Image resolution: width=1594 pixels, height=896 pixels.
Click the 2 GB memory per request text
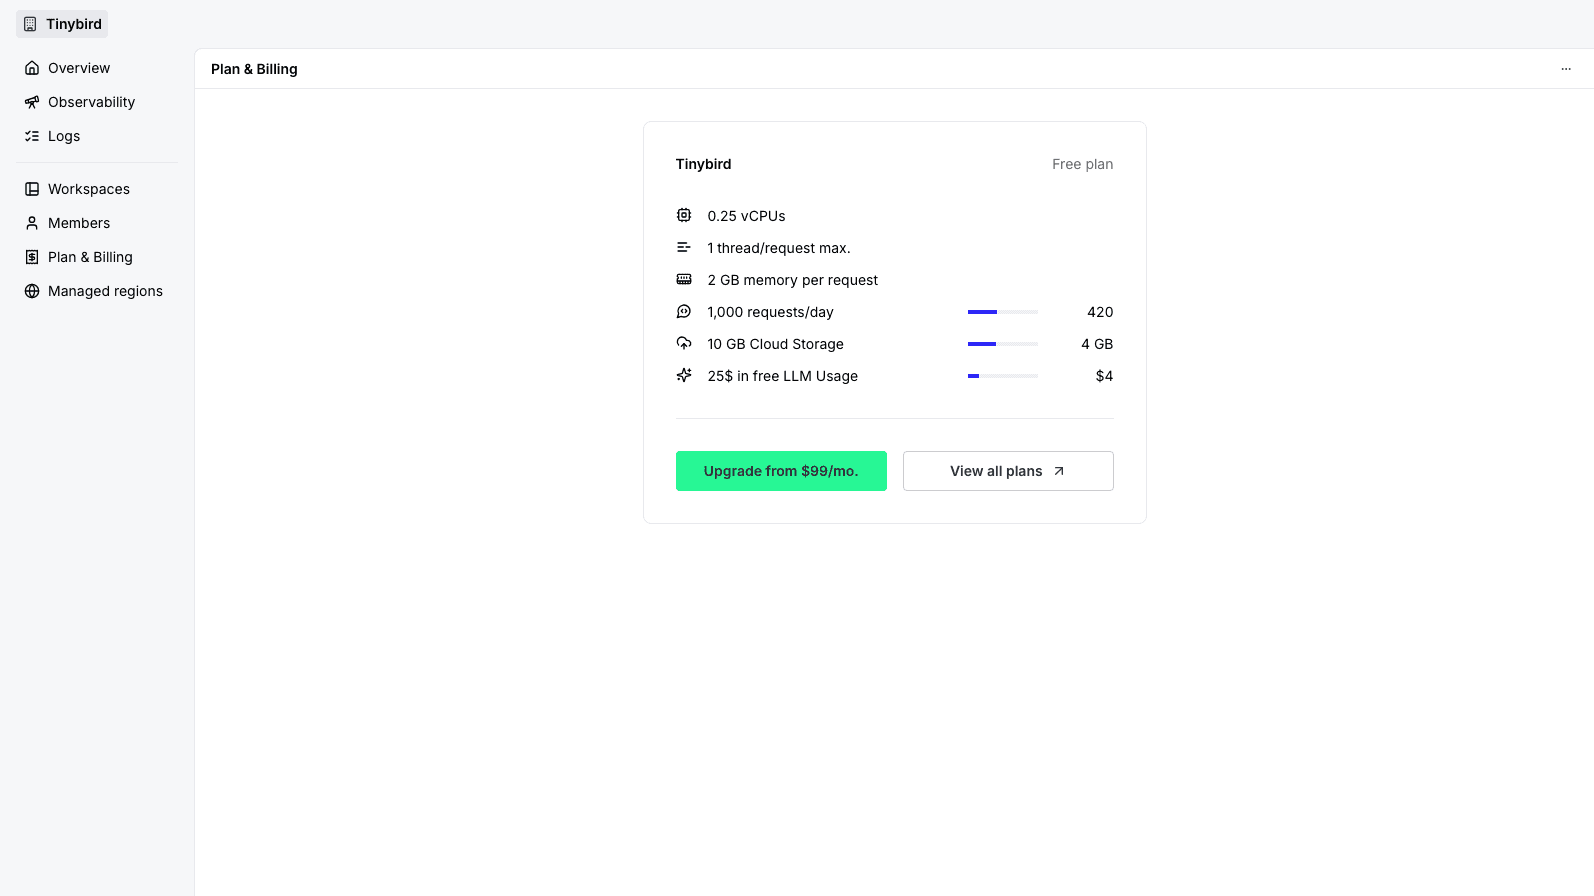pyautogui.click(x=792, y=280)
